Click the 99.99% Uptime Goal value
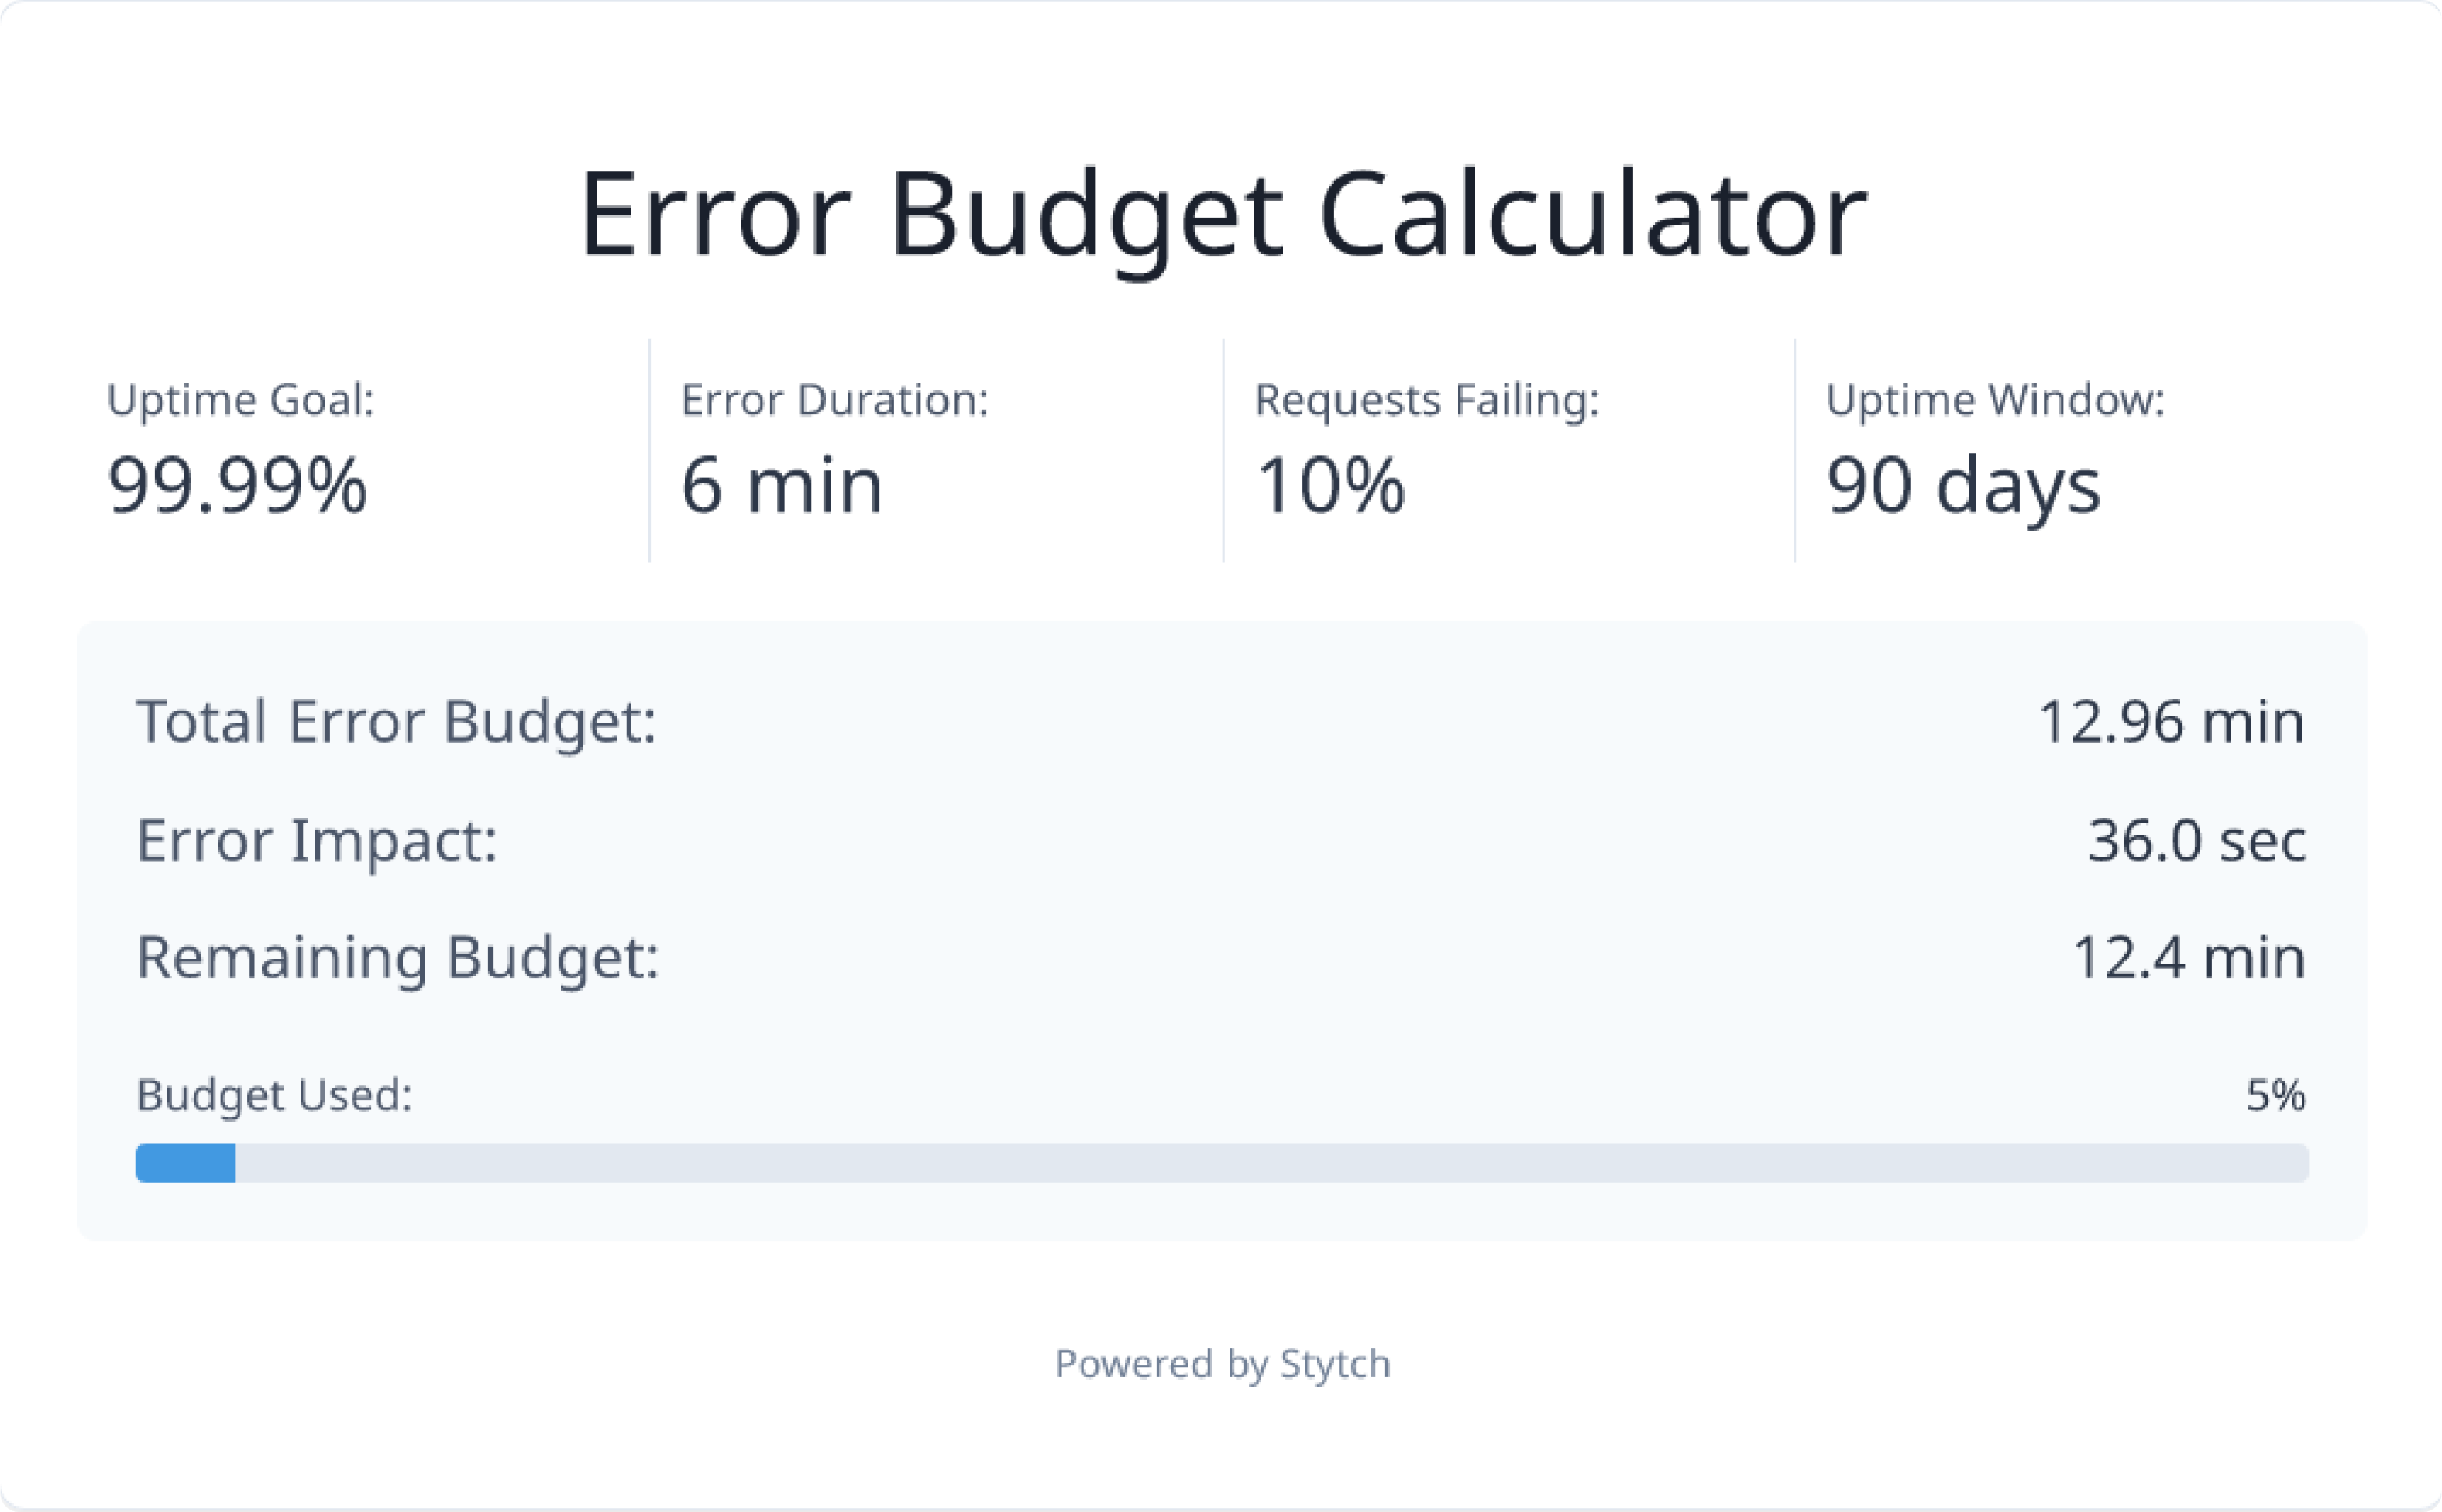Image resolution: width=2442 pixels, height=1512 pixels. 238,490
